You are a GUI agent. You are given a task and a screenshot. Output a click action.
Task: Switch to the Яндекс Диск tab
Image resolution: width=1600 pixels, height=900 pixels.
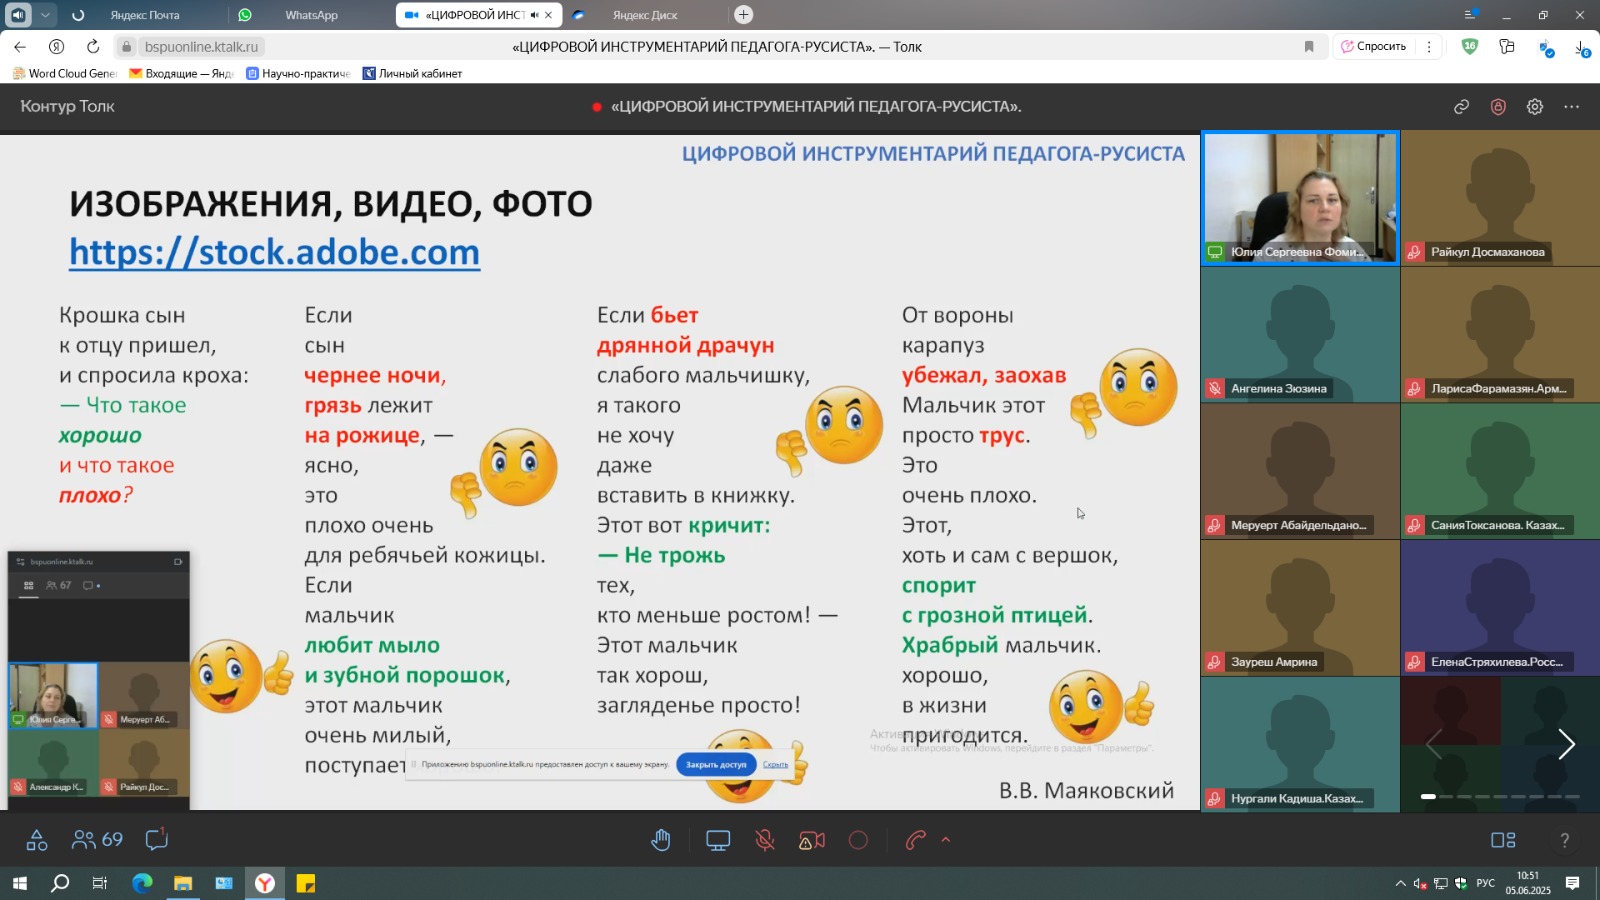coord(645,15)
